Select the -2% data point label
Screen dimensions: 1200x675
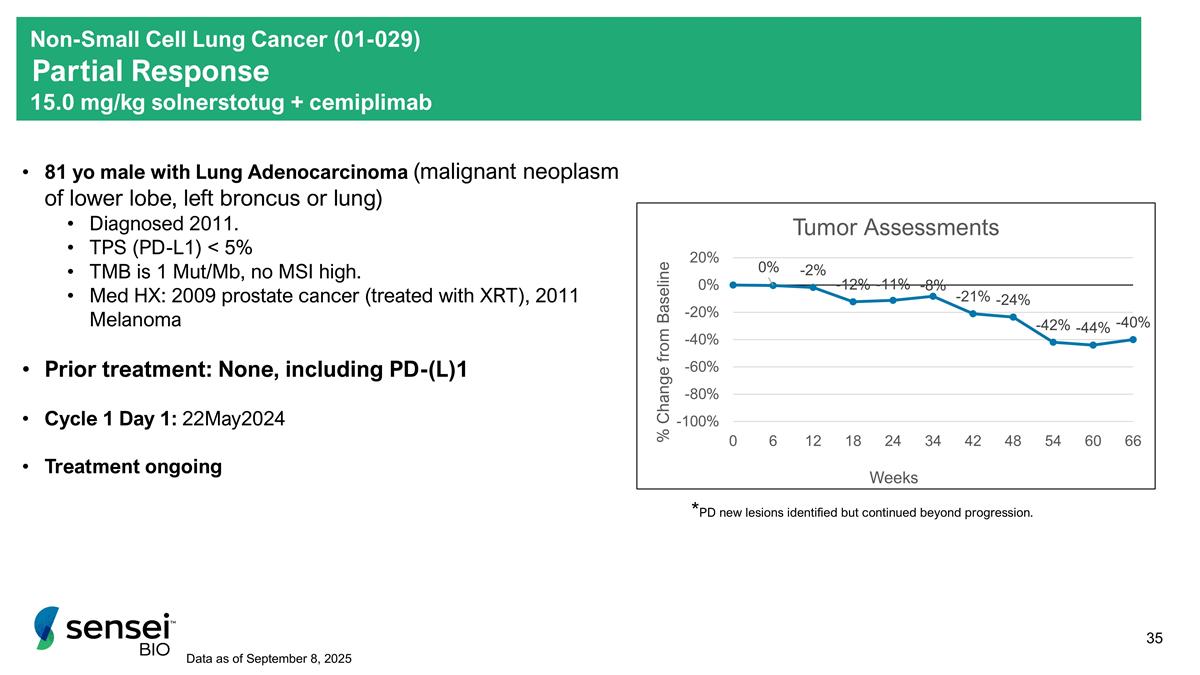pos(813,270)
